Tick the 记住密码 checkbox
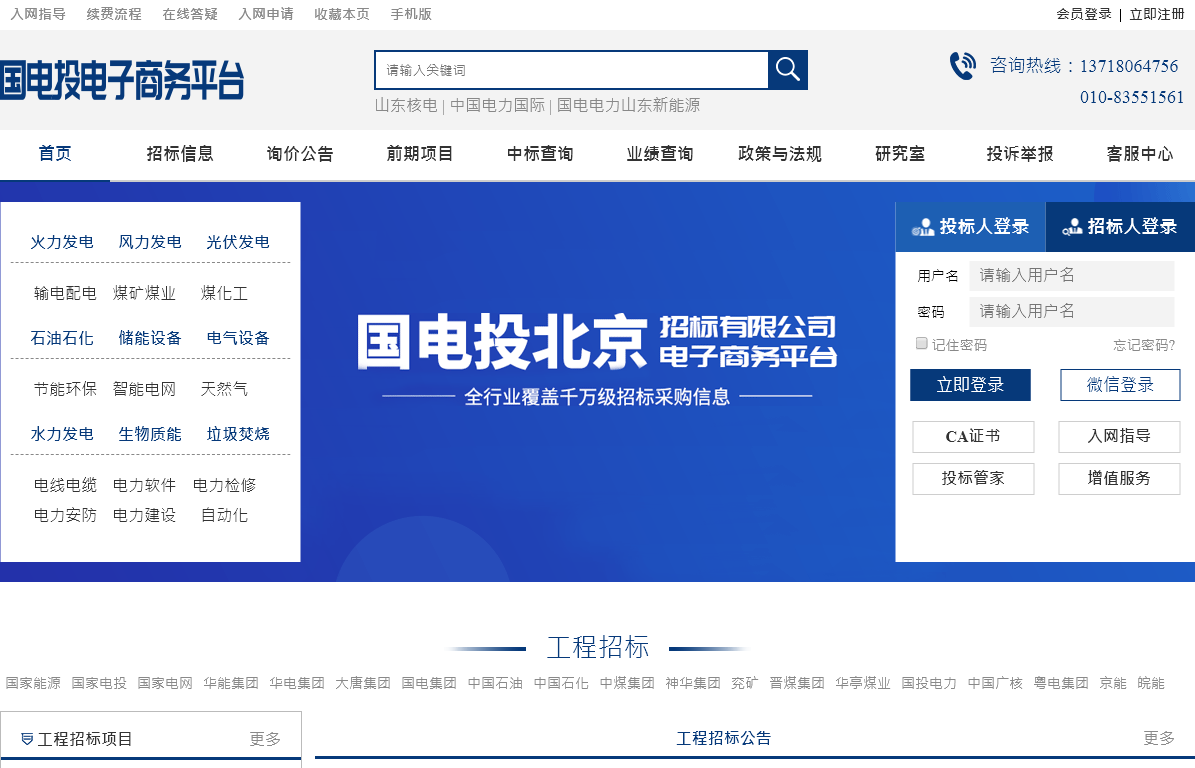Screen dimensions: 1195x768 921,344
